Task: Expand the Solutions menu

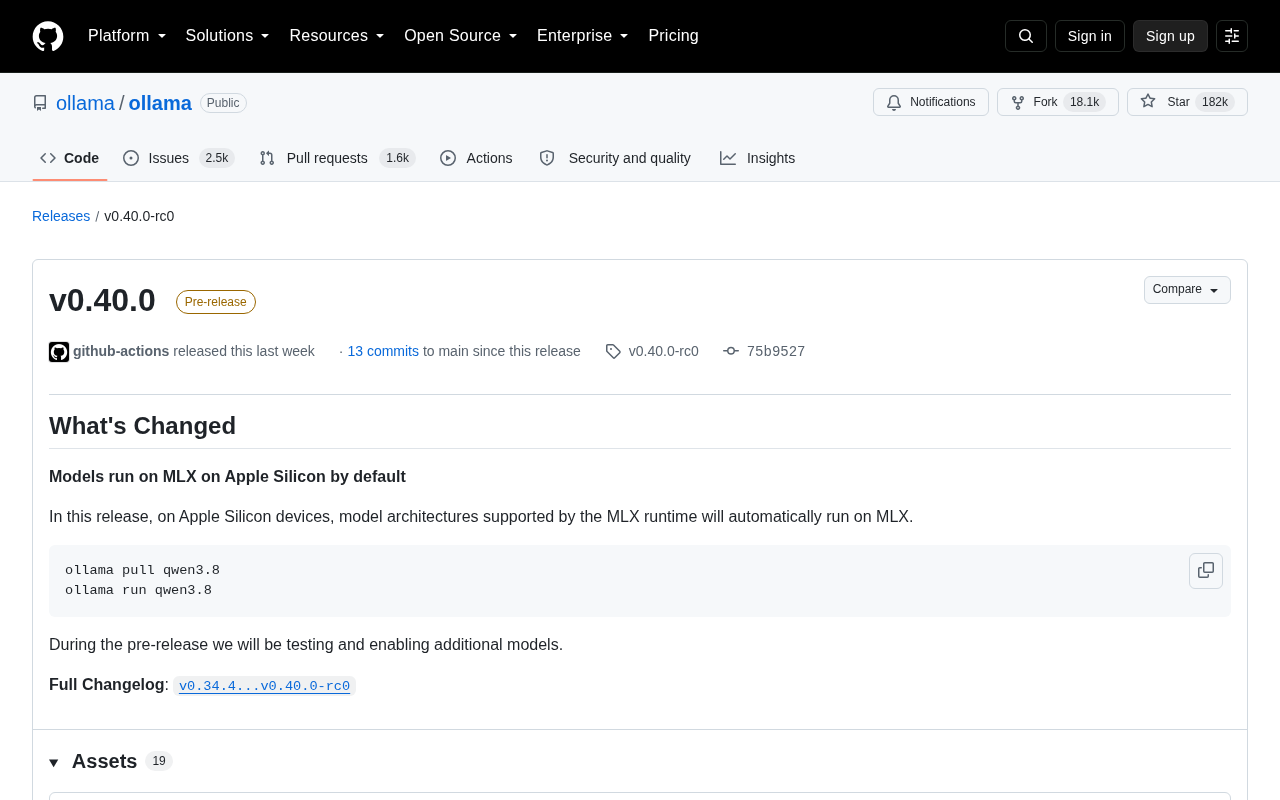Action: 228,36
